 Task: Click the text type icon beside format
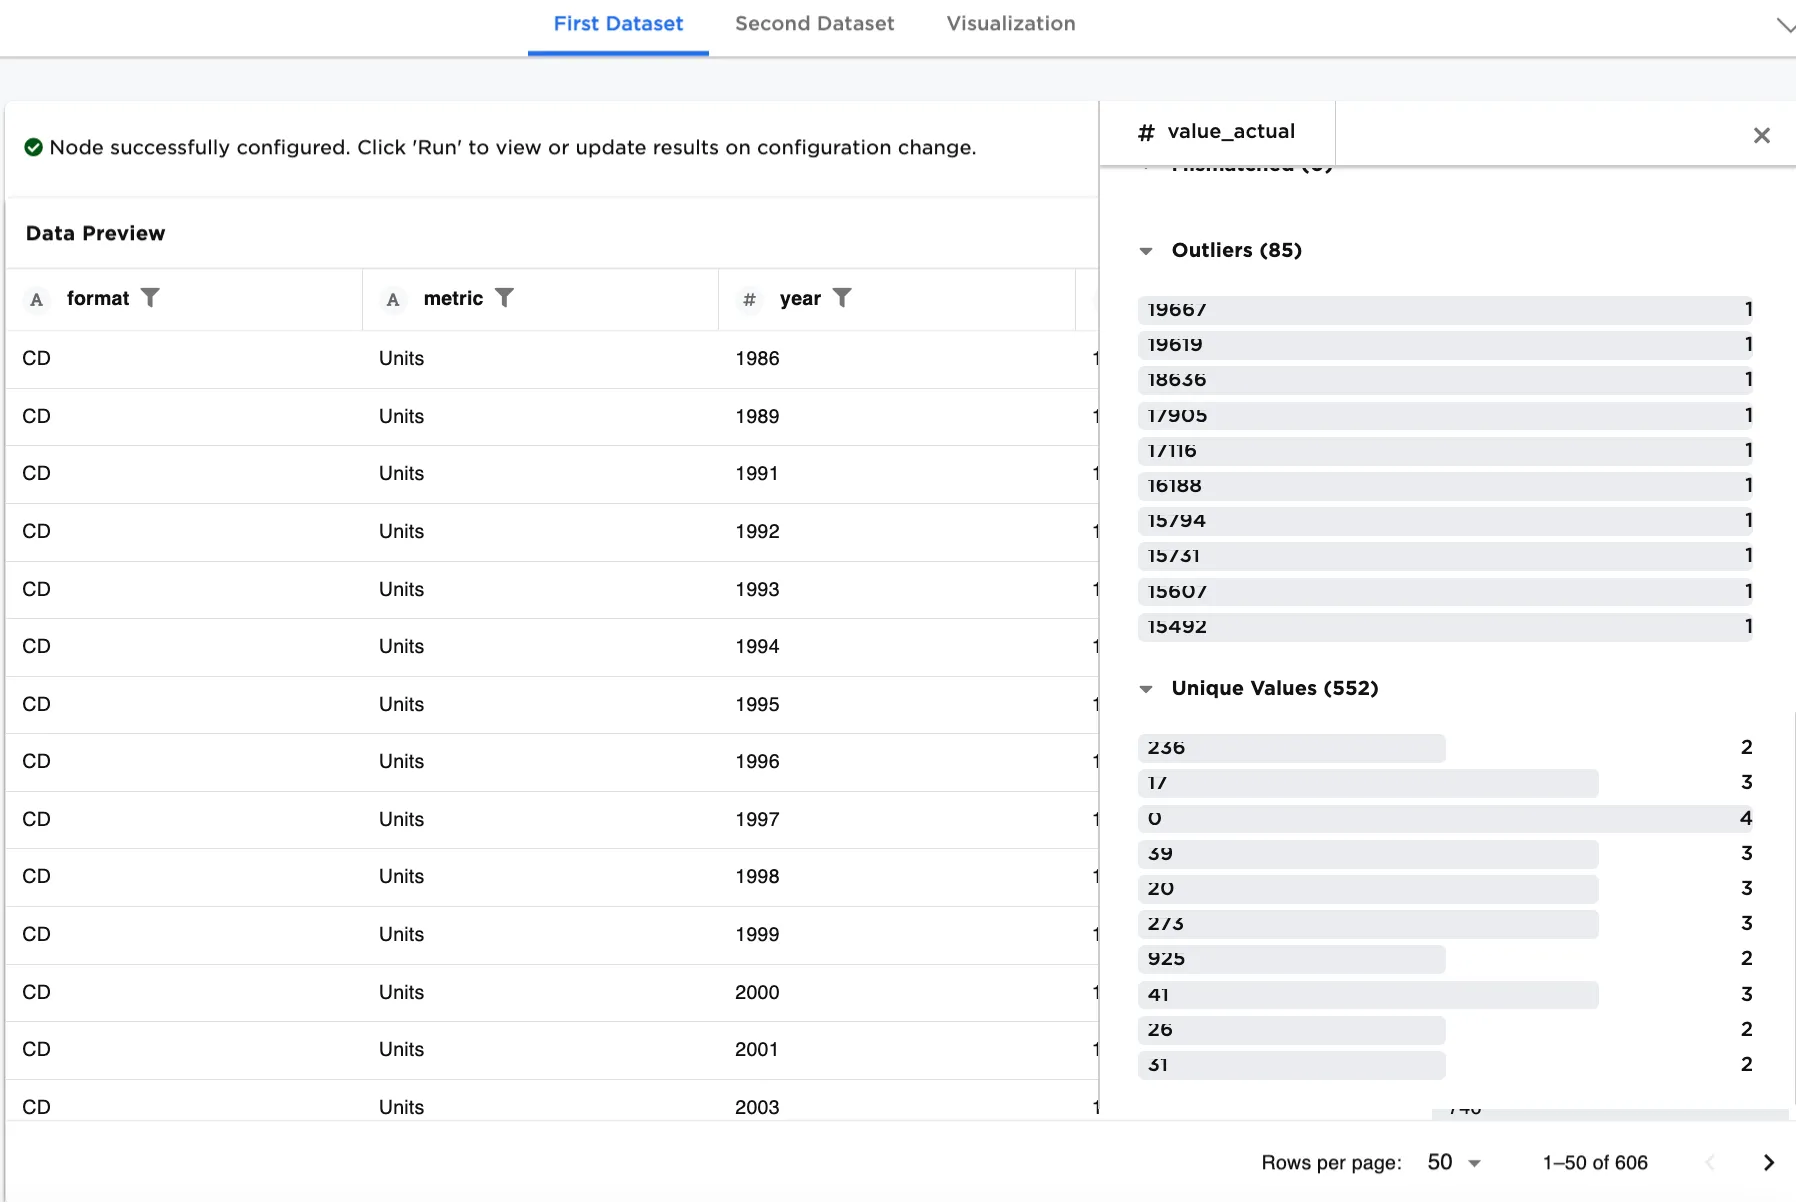pos(37,299)
